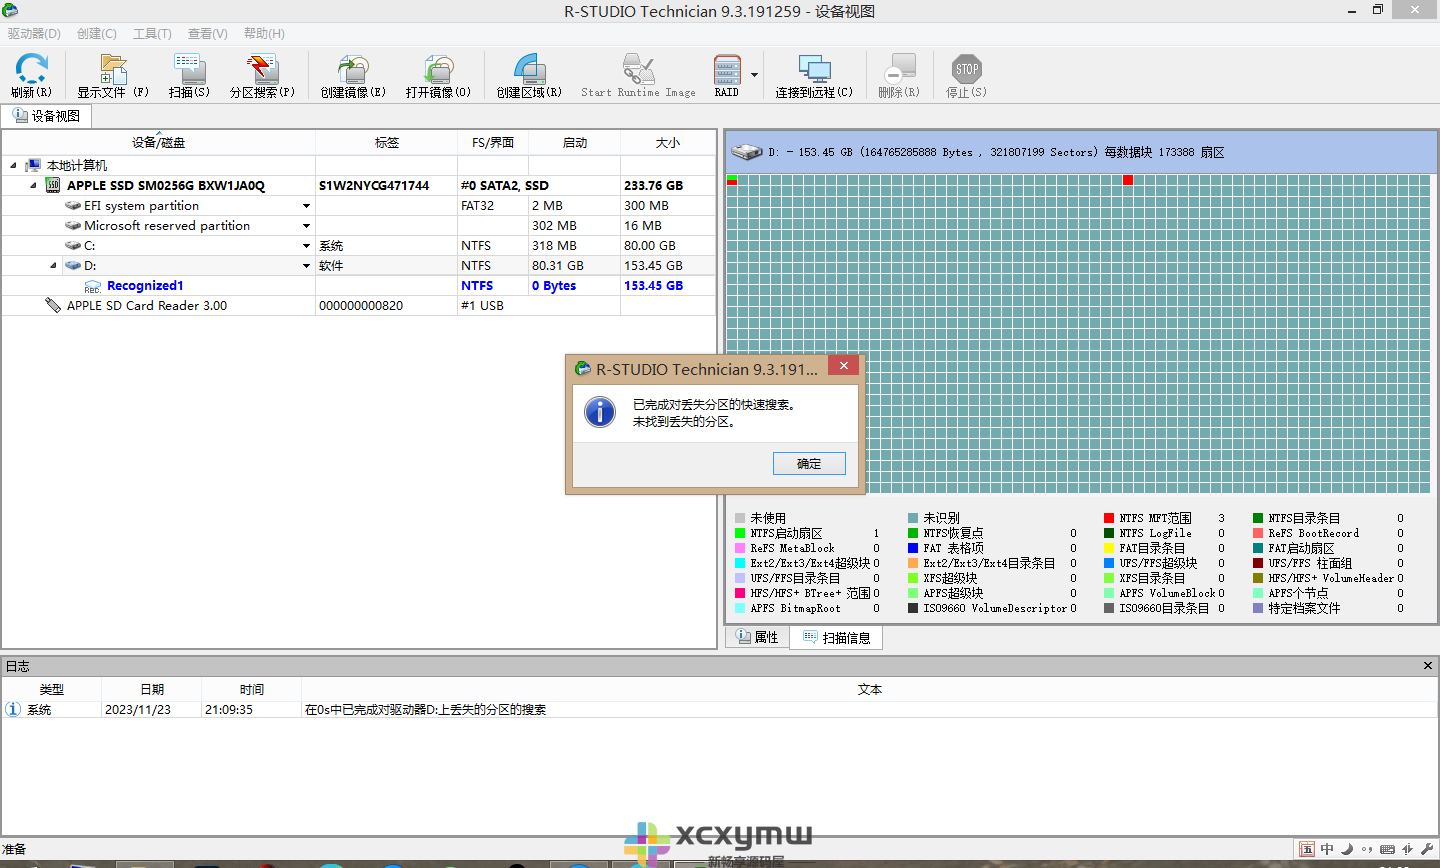The width and height of the screenshot is (1440, 868).
Task: Switch to the 属性 tab
Action: [x=757, y=637]
